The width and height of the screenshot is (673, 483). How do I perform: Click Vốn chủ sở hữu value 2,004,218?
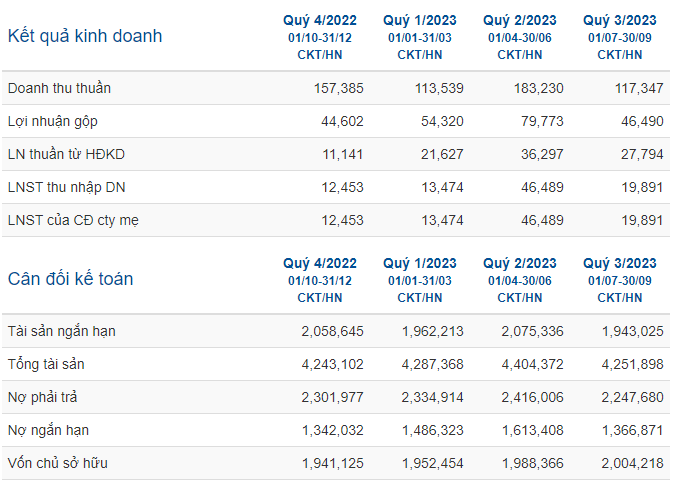coord(632,464)
